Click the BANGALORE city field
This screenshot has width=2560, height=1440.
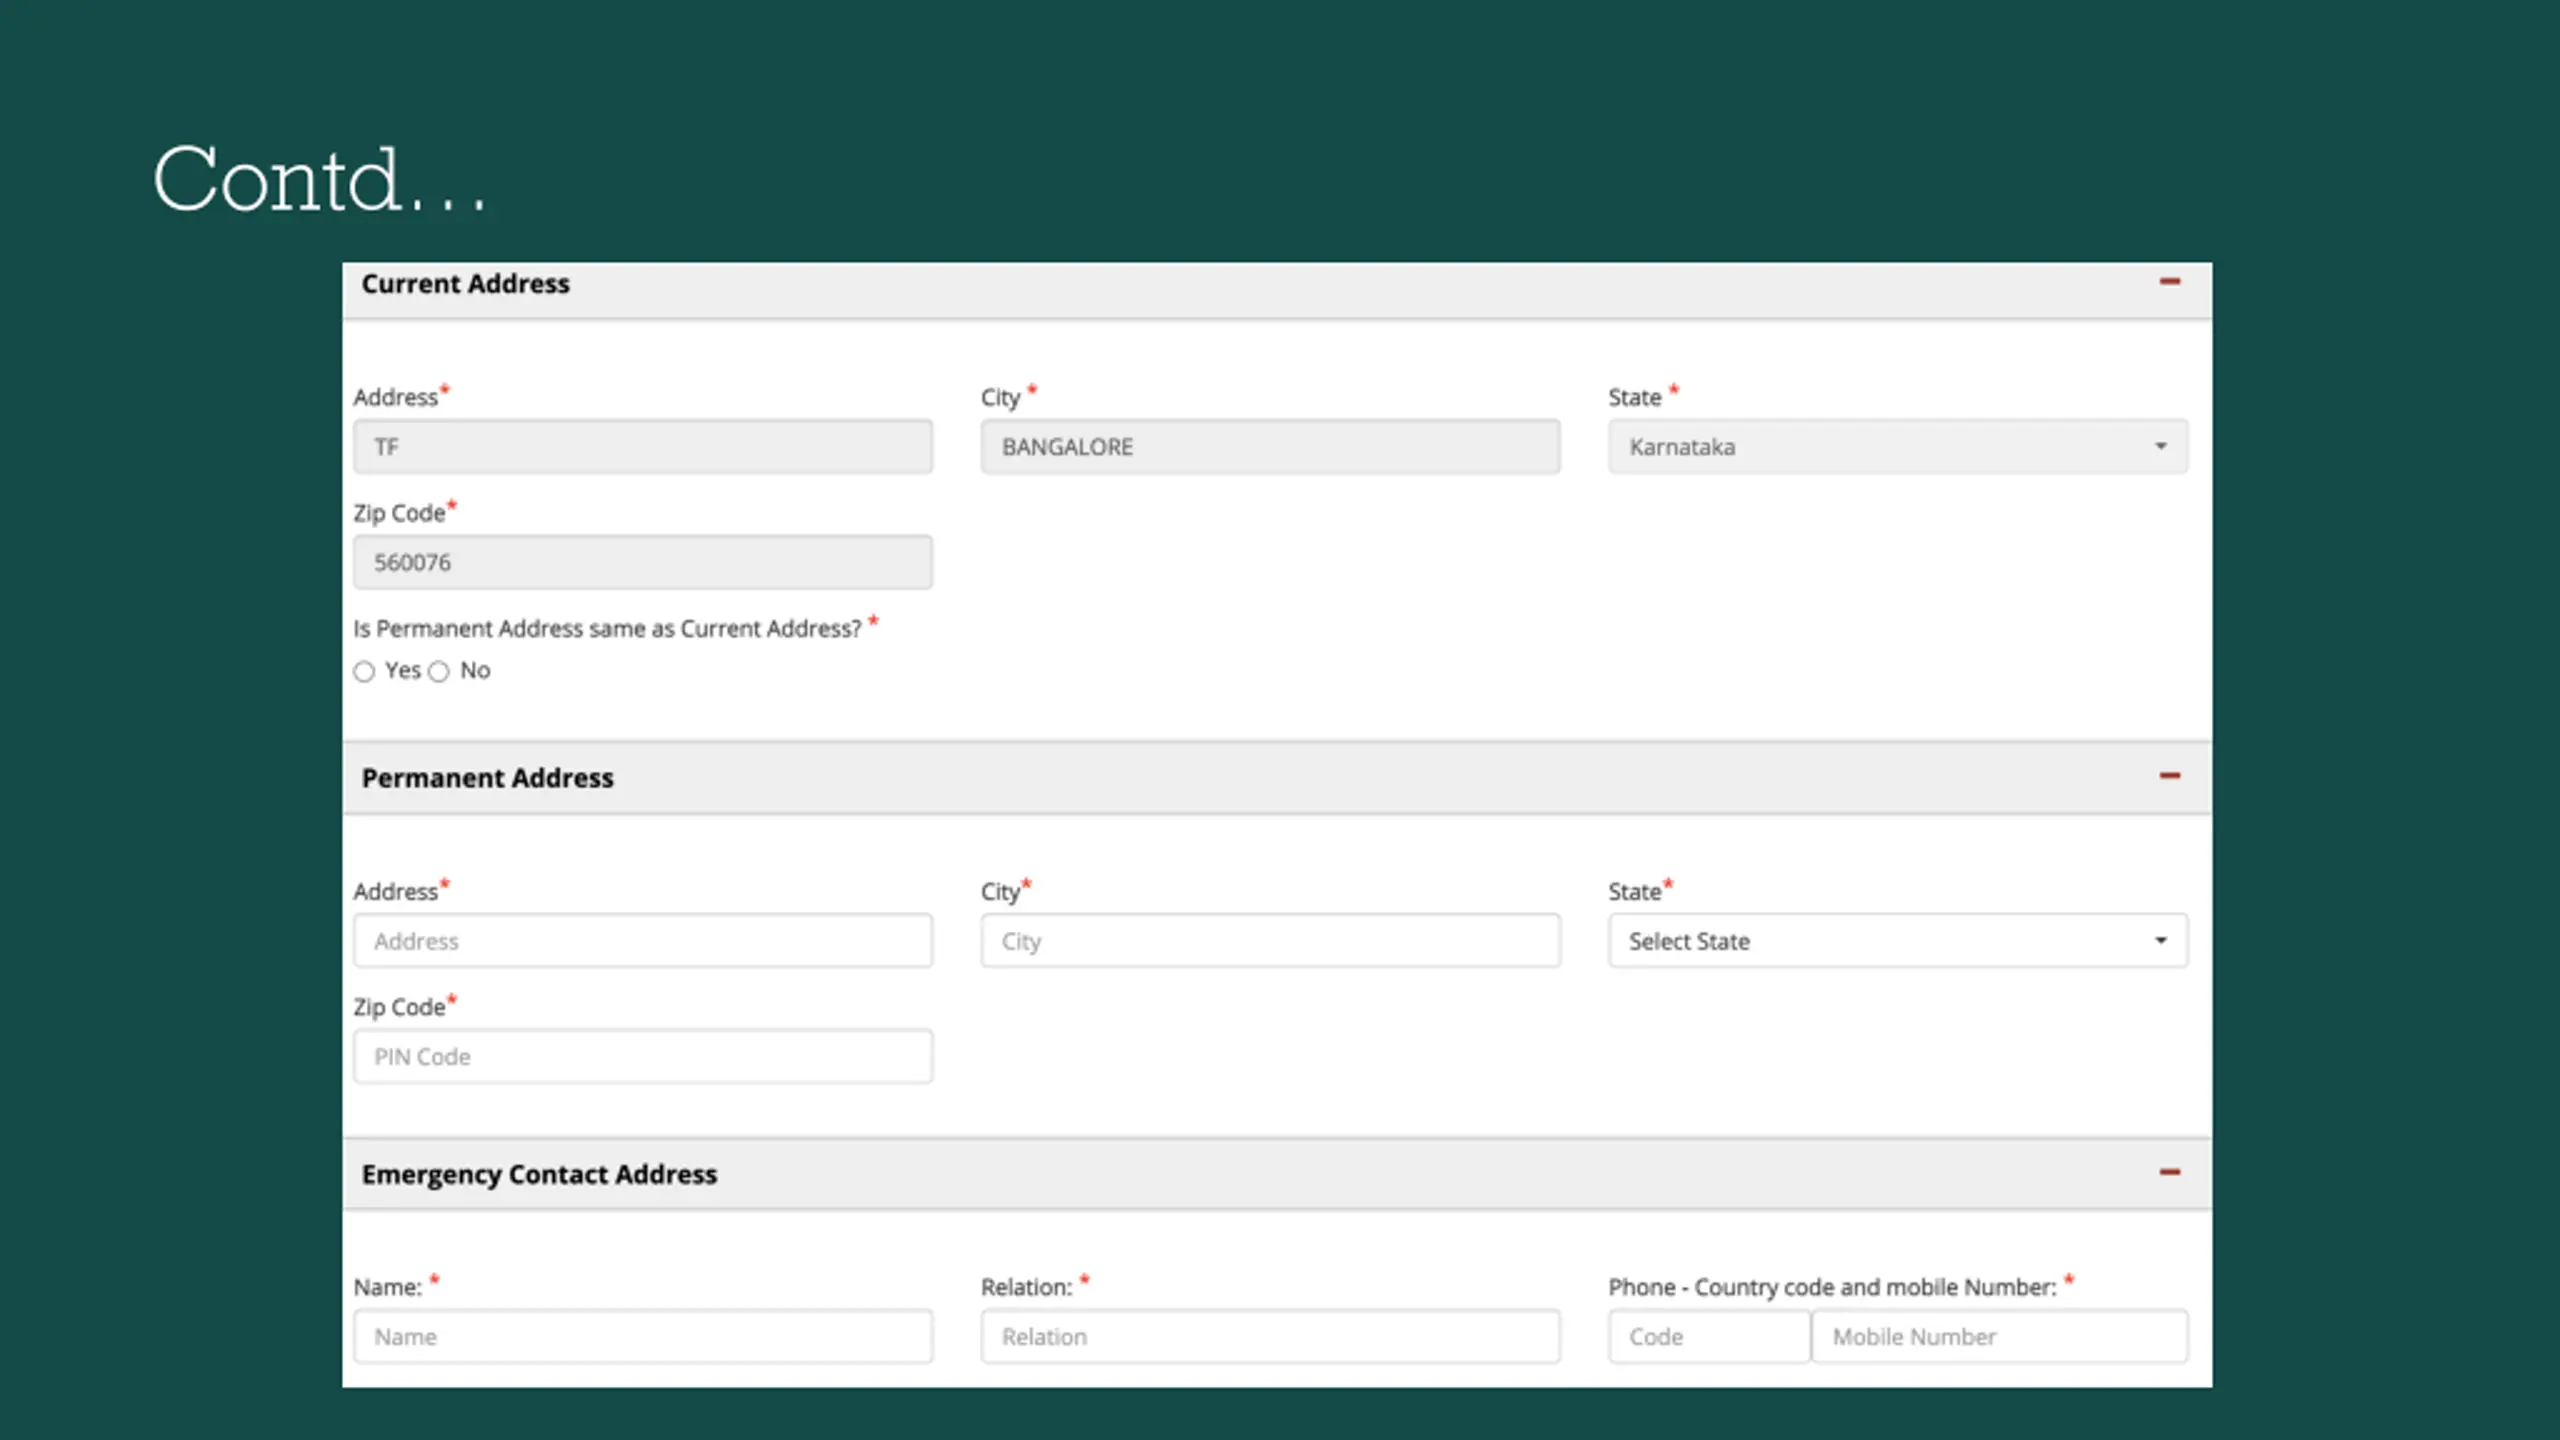(1270, 446)
